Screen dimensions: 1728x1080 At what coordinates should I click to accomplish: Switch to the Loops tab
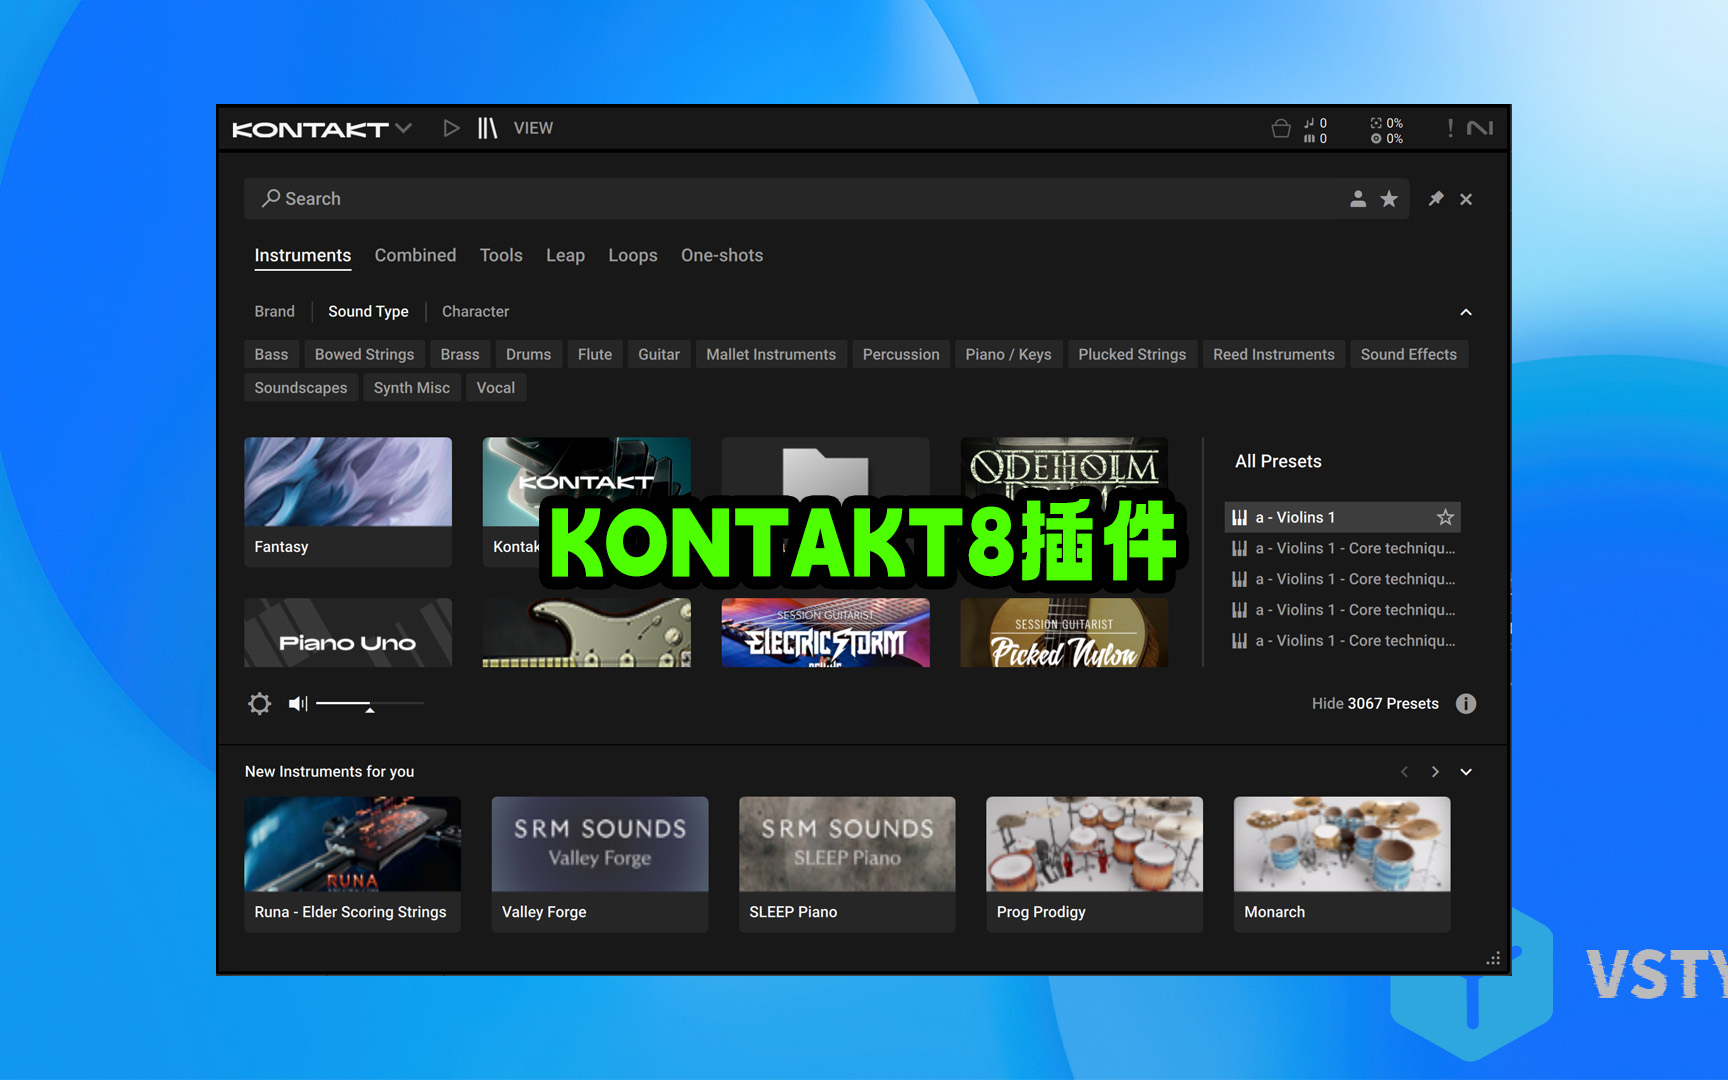pyautogui.click(x=632, y=256)
